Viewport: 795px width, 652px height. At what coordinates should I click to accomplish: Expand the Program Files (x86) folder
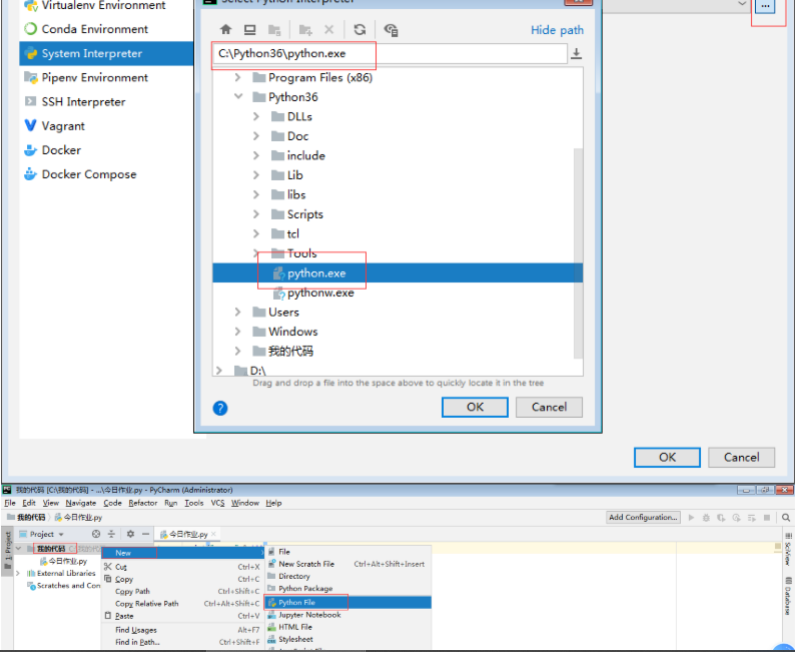(237, 78)
